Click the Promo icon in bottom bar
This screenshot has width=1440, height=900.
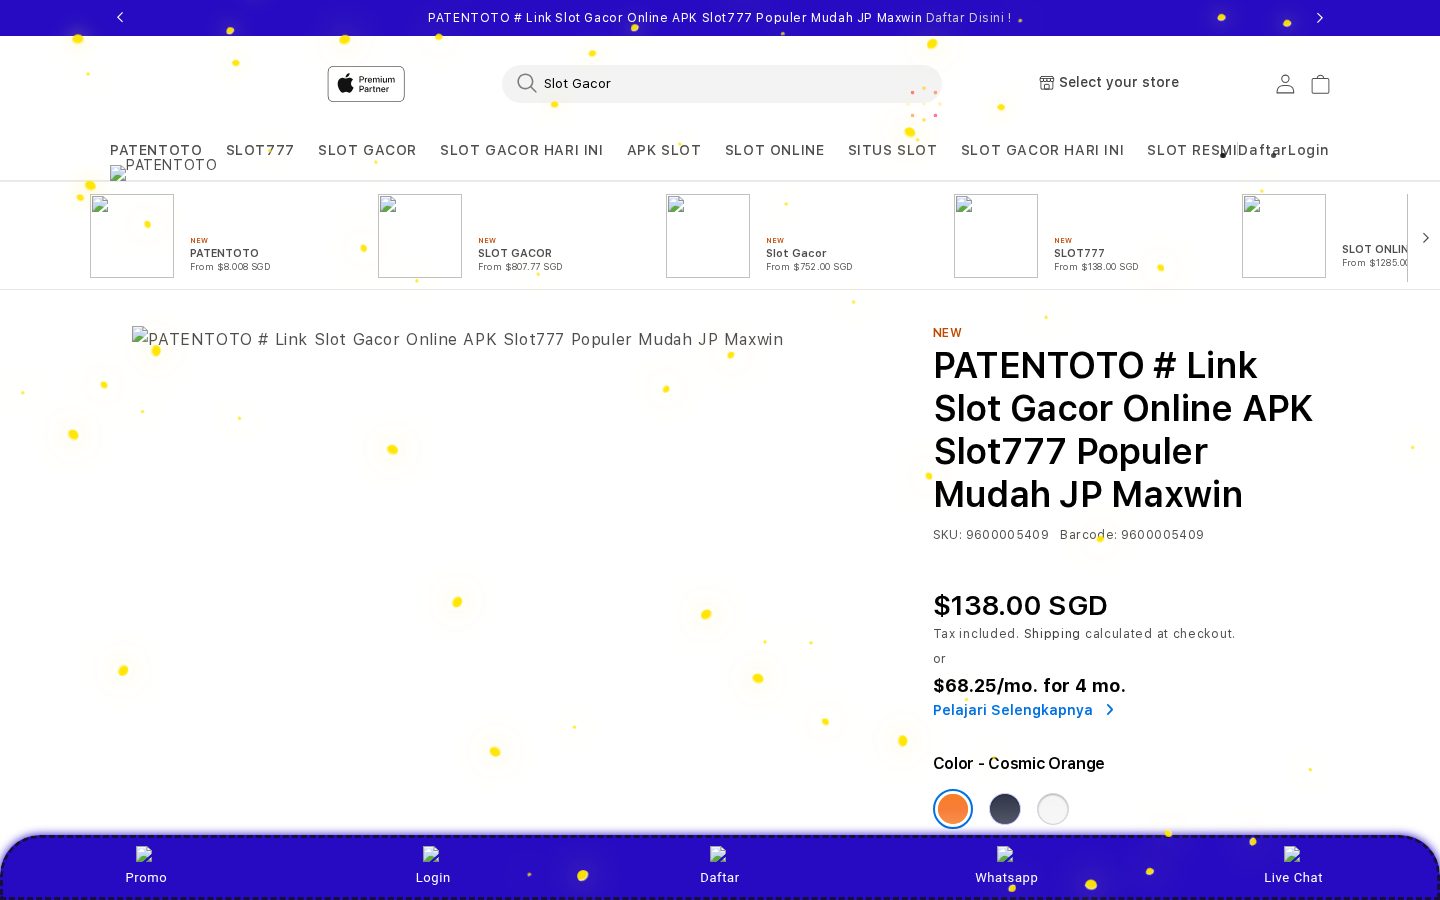(144, 854)
